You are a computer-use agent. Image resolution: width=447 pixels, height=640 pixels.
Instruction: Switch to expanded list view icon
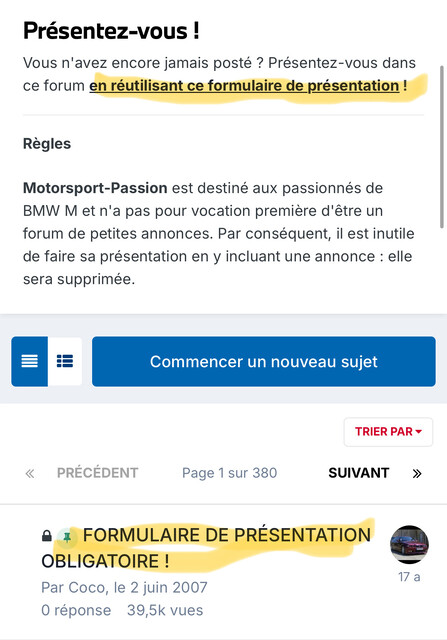[65, 361]
